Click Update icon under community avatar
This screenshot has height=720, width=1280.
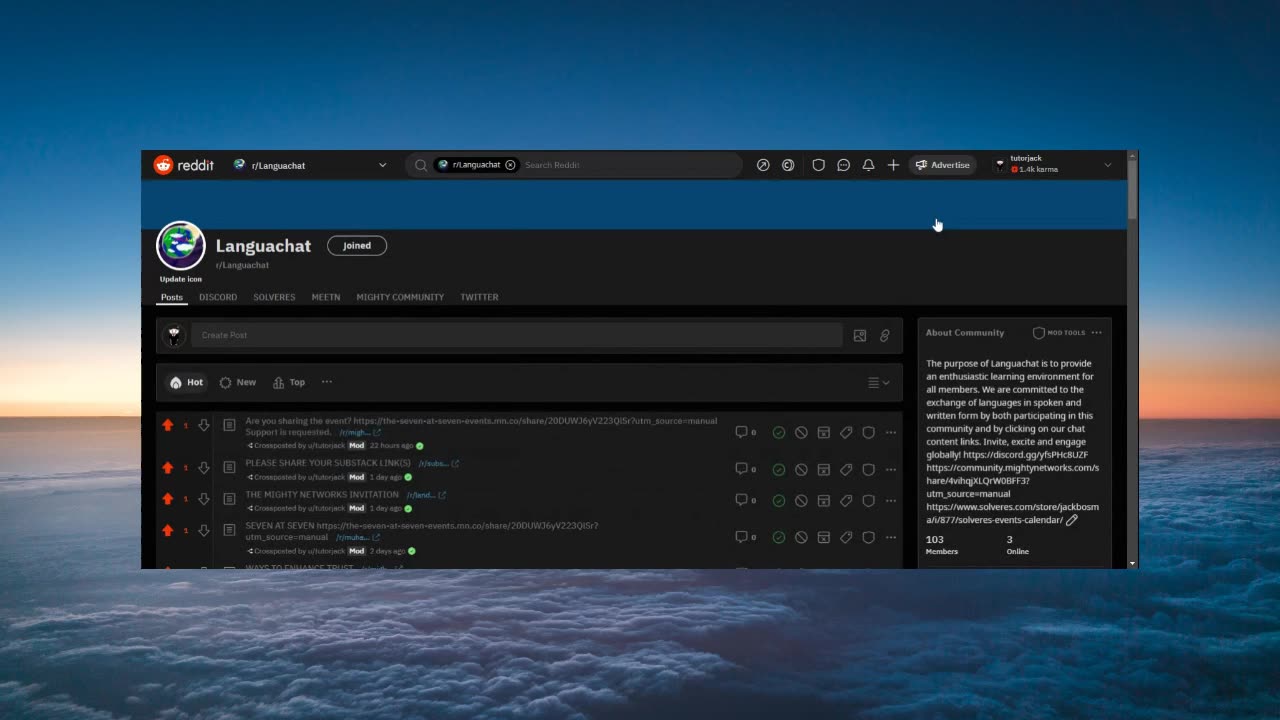pyautogui.click(x=181, y=279)
